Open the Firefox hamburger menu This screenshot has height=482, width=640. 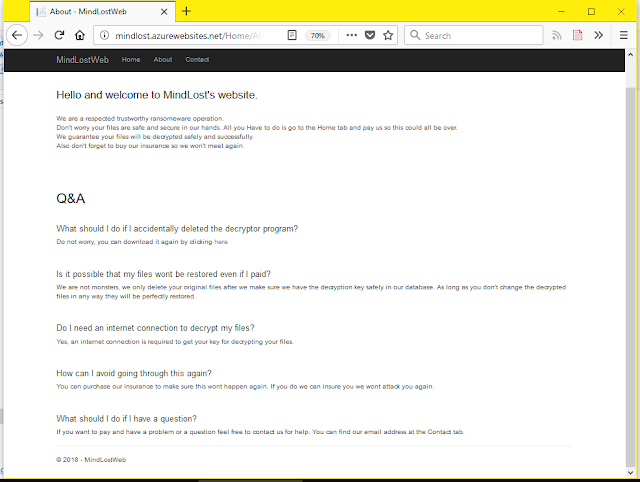click(623, 36)
